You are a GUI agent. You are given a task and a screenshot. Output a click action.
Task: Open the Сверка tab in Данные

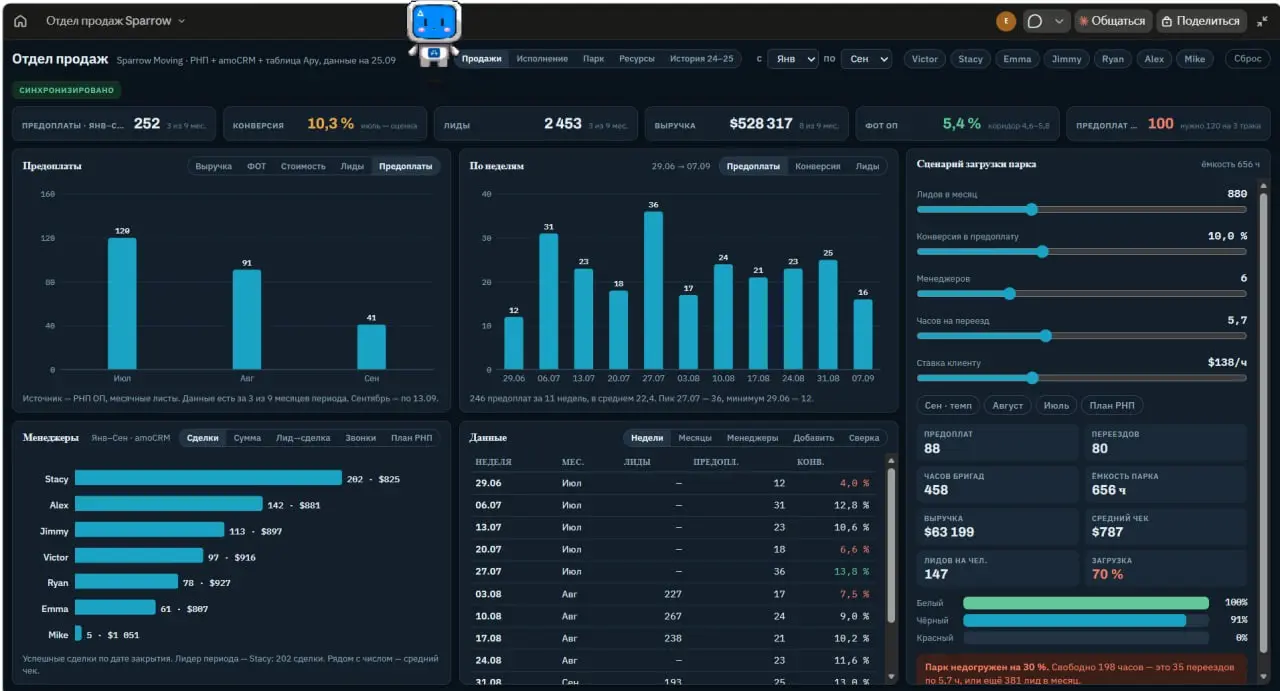click(864, 438)
